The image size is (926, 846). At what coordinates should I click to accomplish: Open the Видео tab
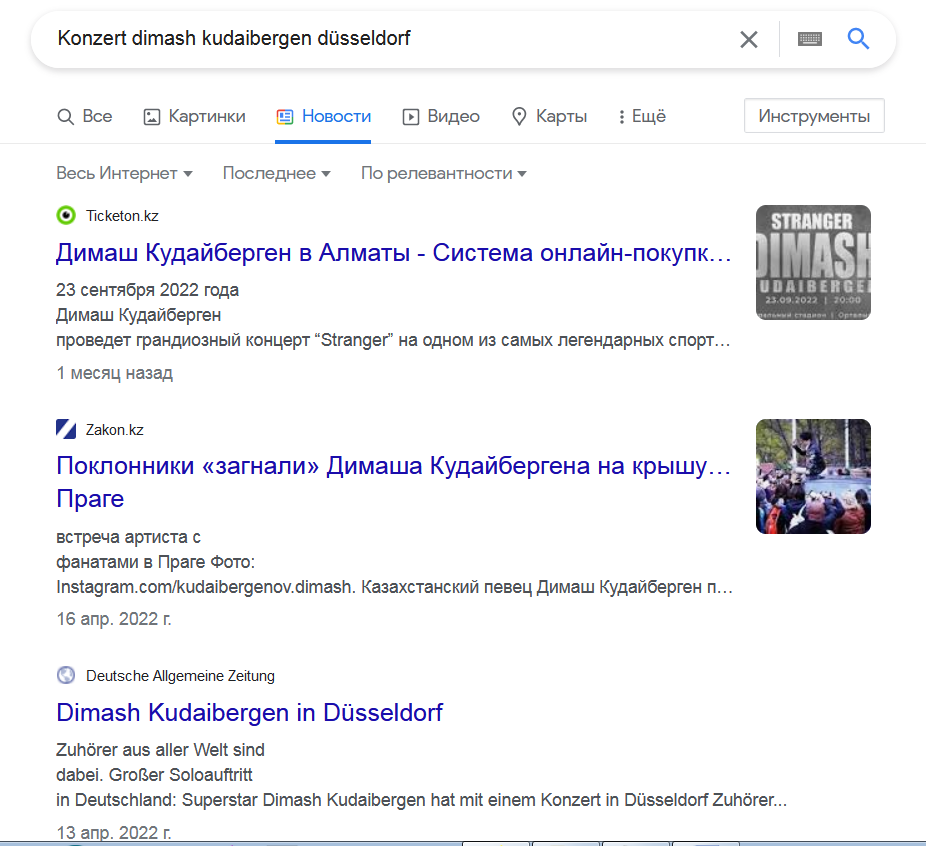(x=441, y=116)
